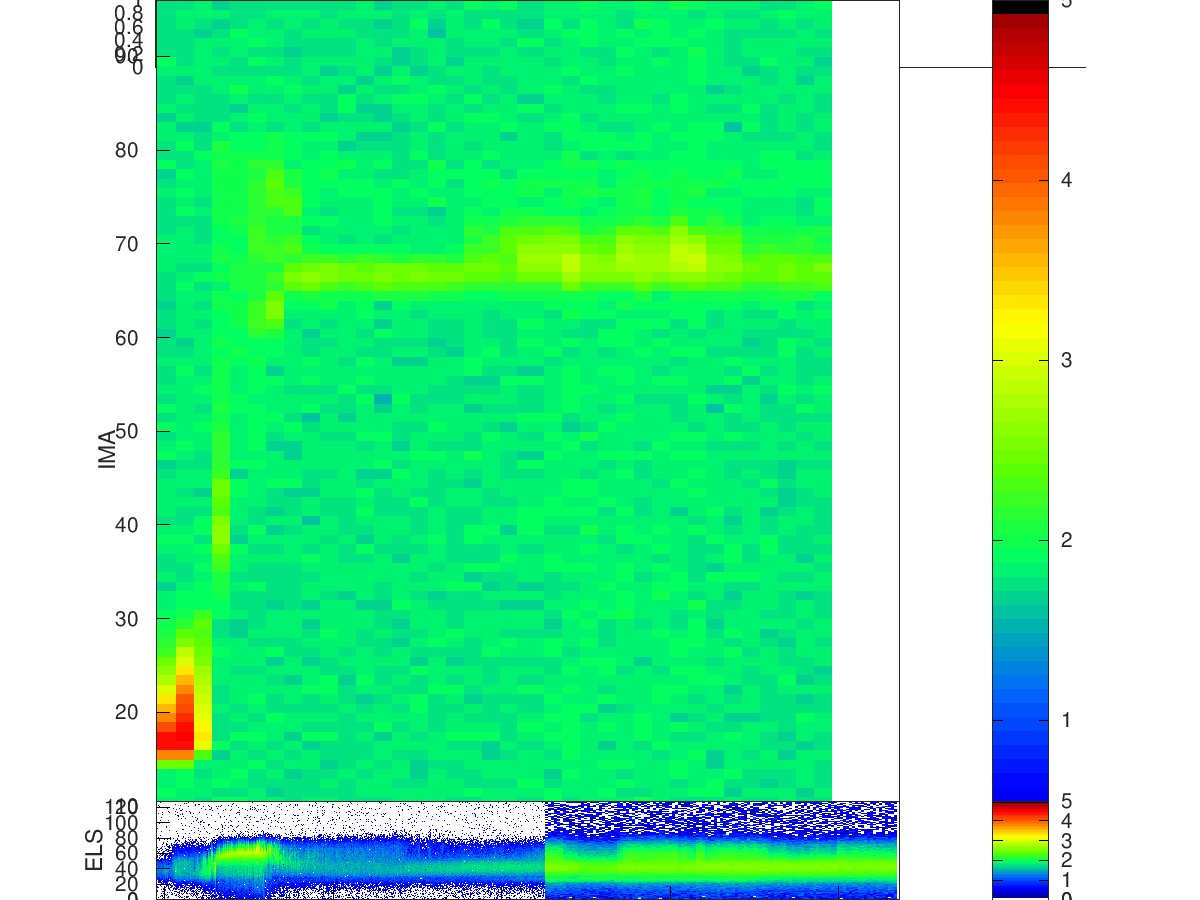Select the 20 tick on IMA axis
This screenshot has height=900, width=1200.
[127, 712]
